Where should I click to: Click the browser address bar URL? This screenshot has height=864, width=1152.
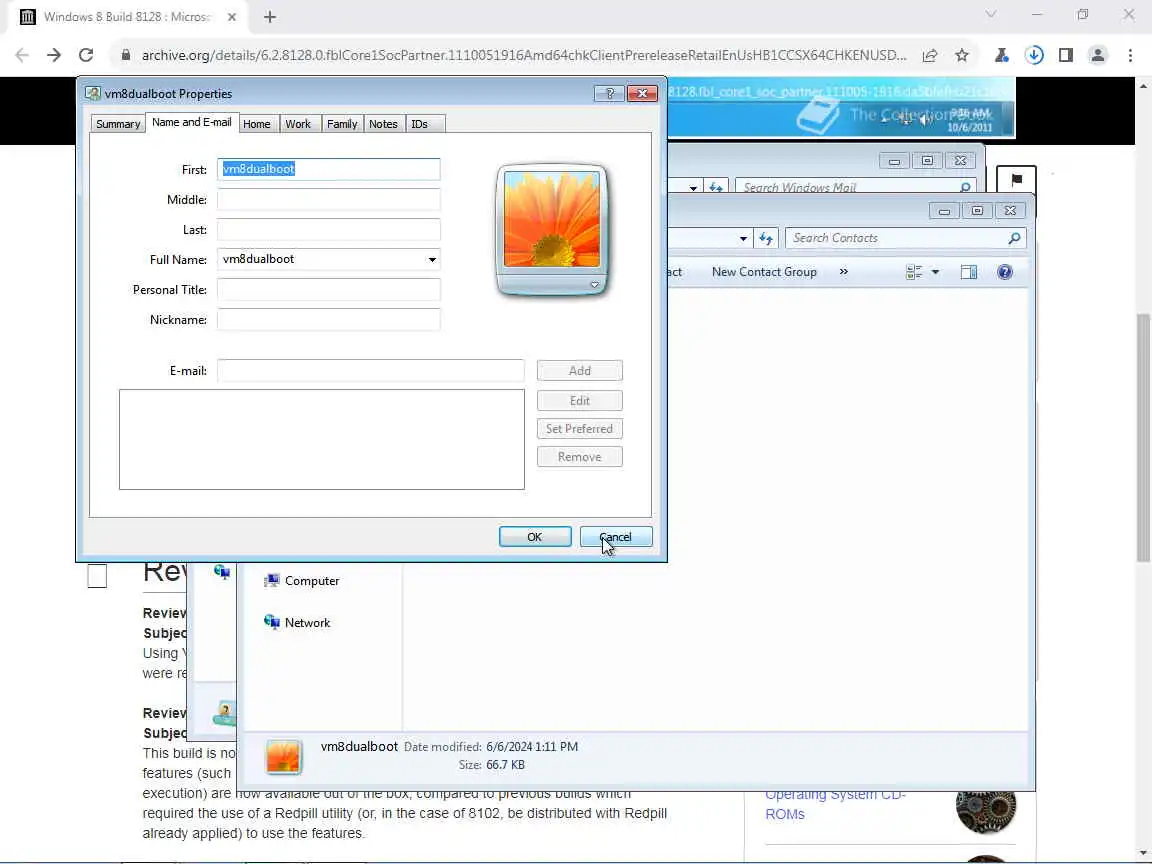(x=524, y=55)
